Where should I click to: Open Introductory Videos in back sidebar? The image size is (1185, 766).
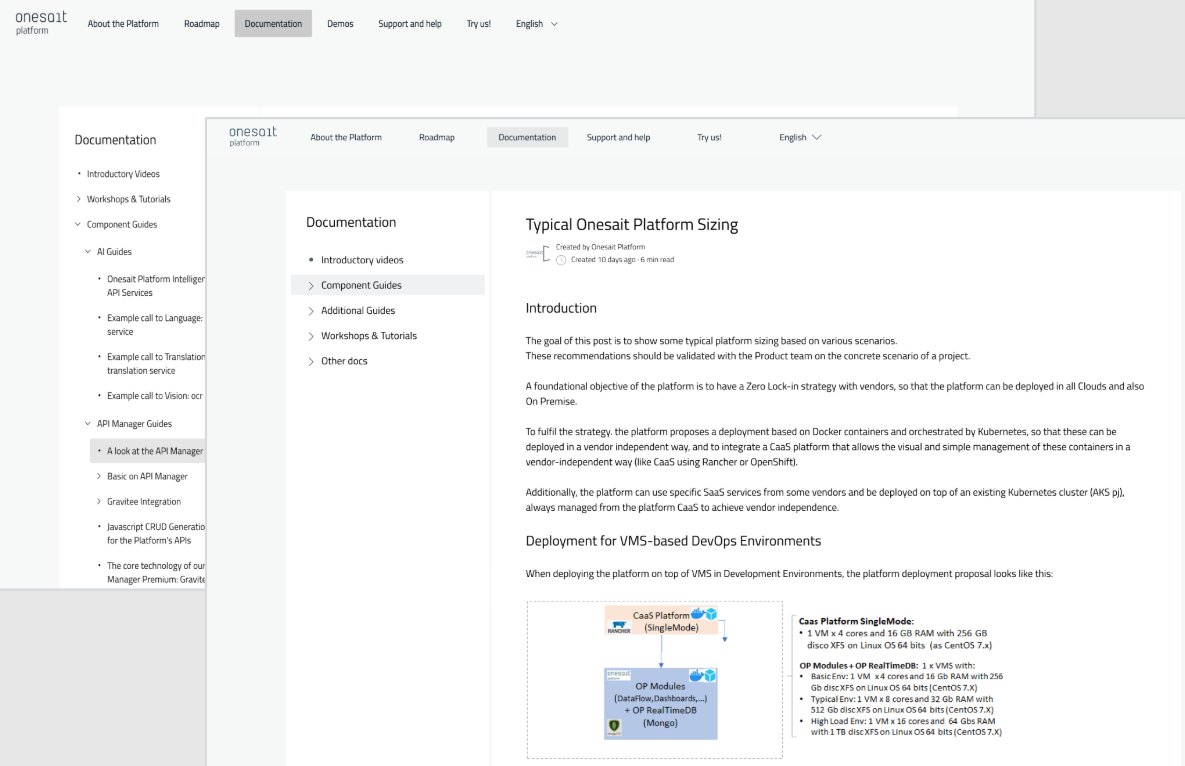tap(123, 174)
